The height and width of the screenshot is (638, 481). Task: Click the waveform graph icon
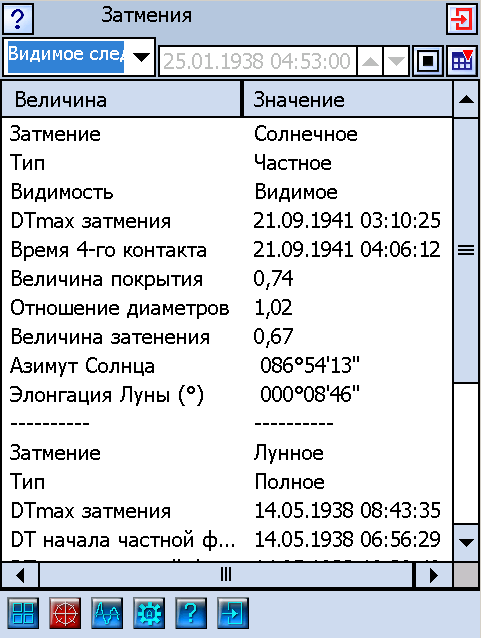tap(107, 613)
